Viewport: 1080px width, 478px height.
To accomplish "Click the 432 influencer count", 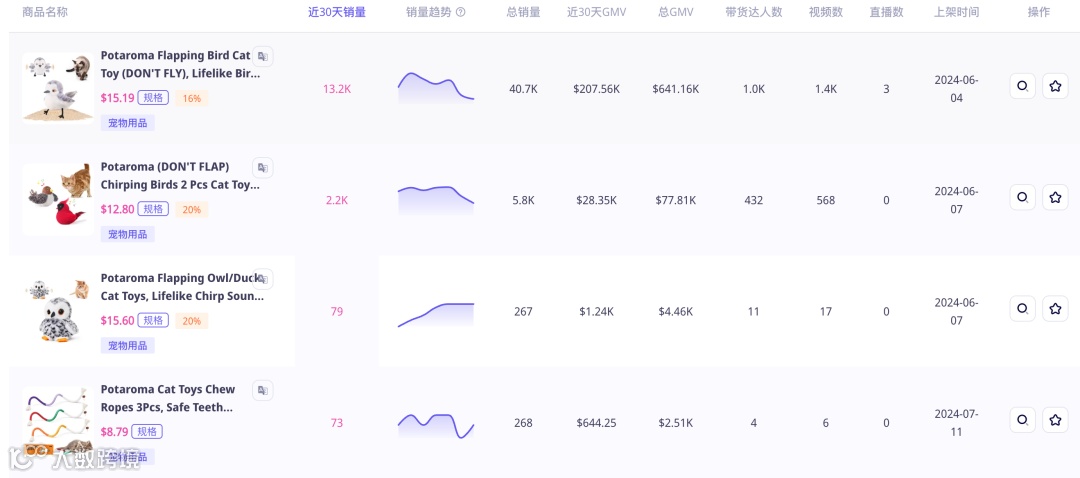I will (754, 200).
